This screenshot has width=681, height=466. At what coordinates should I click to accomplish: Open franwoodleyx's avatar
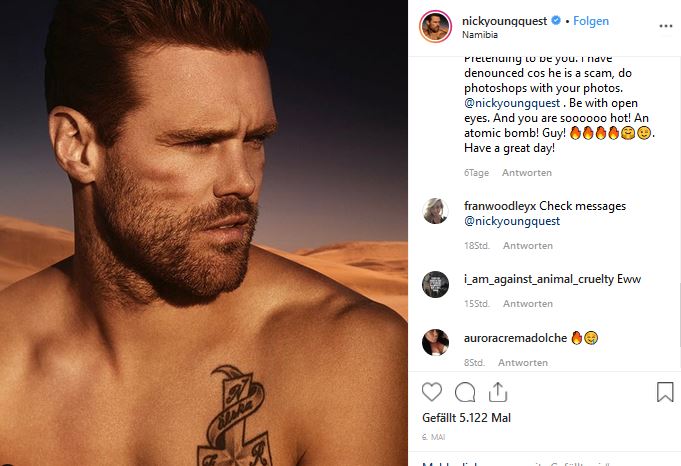tap(435, 212)
